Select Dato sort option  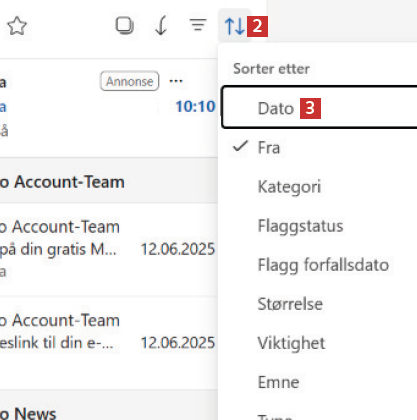coord(319,107)
